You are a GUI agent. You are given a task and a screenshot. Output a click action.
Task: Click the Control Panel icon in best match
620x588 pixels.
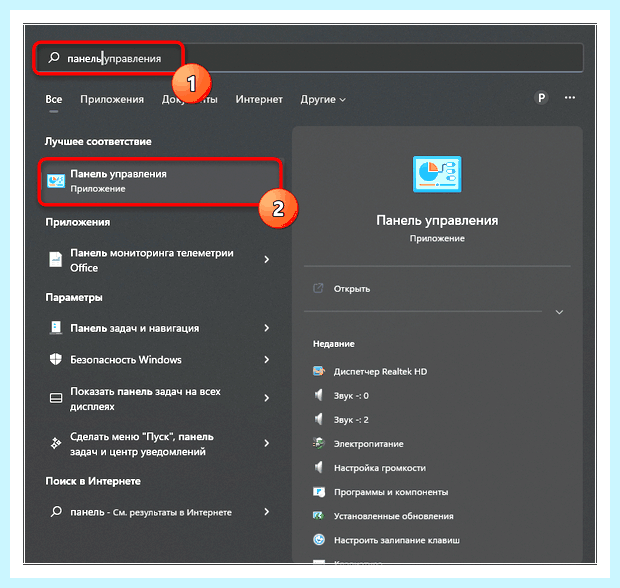point(56,181)
